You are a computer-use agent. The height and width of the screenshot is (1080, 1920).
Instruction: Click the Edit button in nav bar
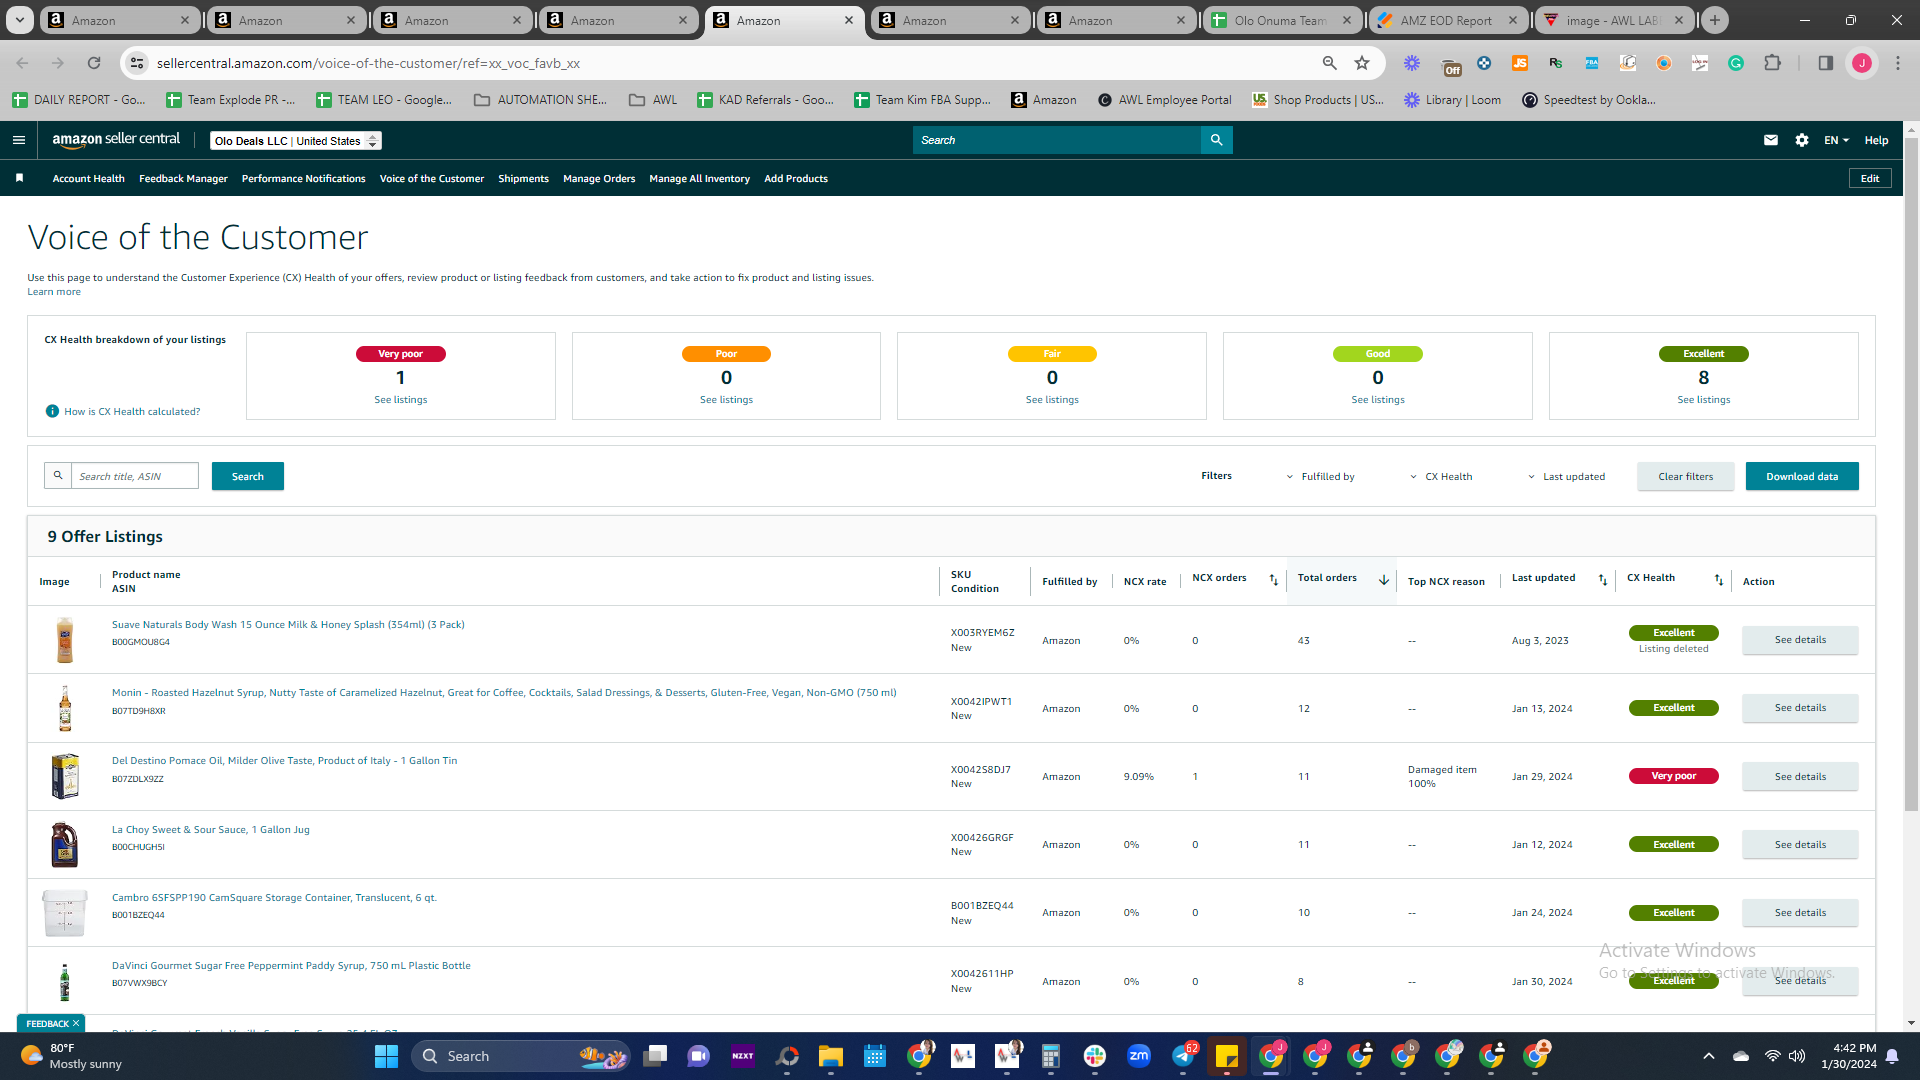click(x=1870, y=178)
